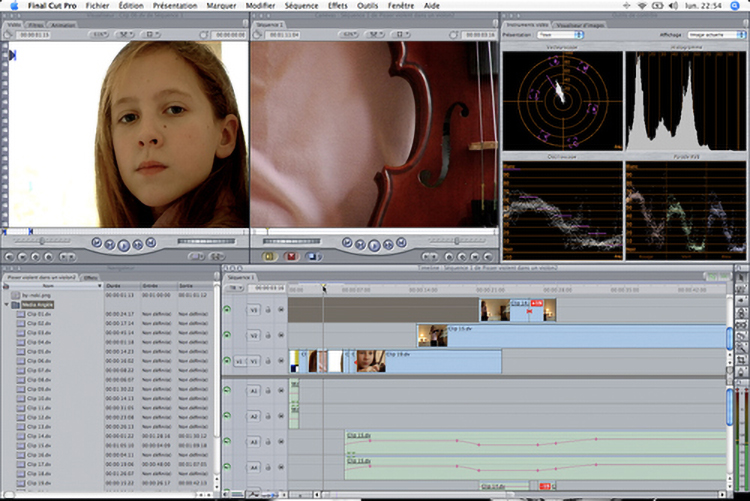Toggle Auto Select on track V2
Image resolution: width=750 pixels, height=501 pixels.
[281, 335]
